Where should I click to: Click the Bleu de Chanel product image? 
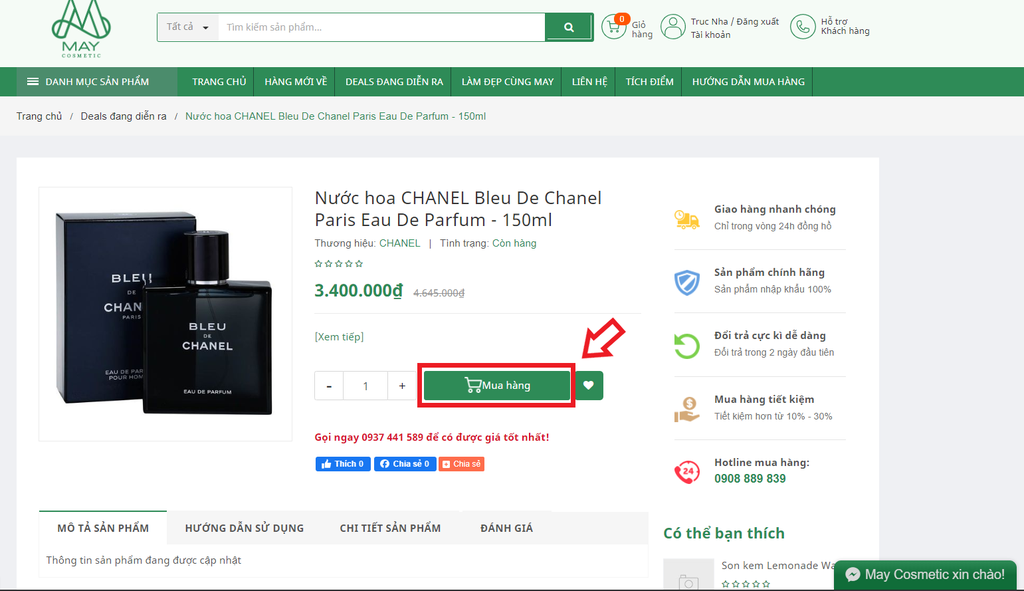(x=165, y=314)
